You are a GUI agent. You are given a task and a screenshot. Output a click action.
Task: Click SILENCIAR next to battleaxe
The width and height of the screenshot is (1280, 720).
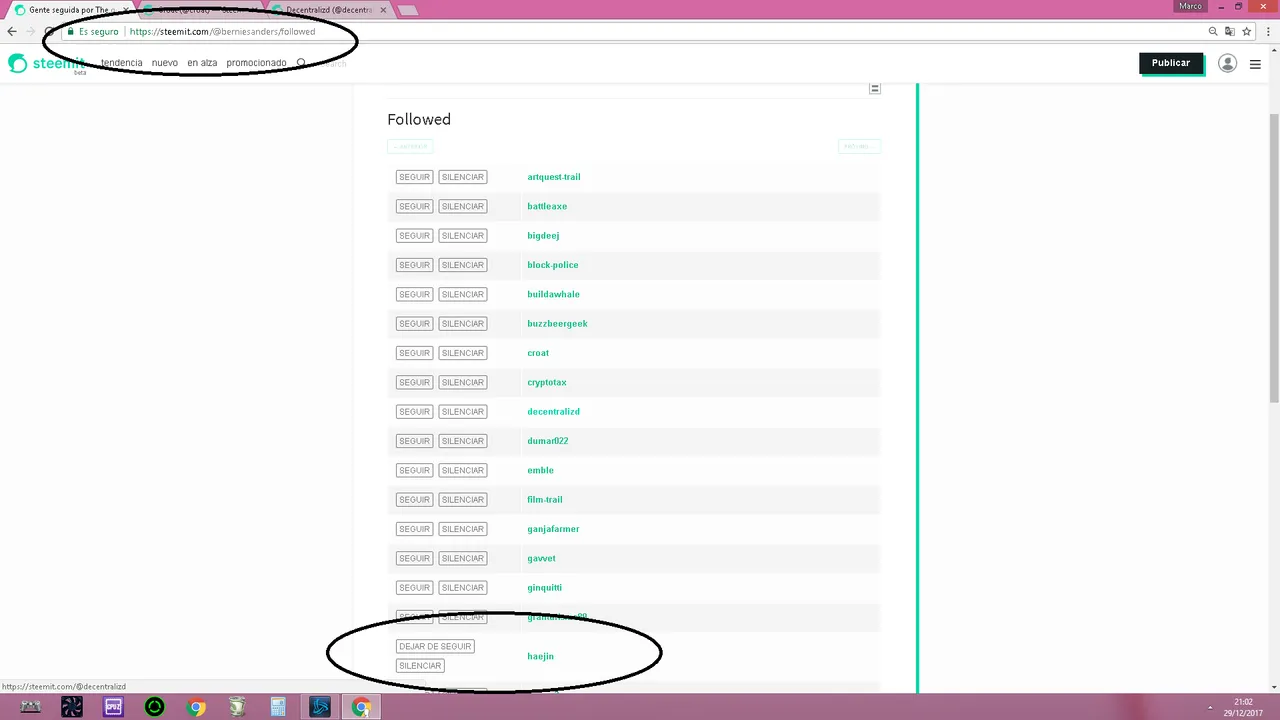click(463, 206)
